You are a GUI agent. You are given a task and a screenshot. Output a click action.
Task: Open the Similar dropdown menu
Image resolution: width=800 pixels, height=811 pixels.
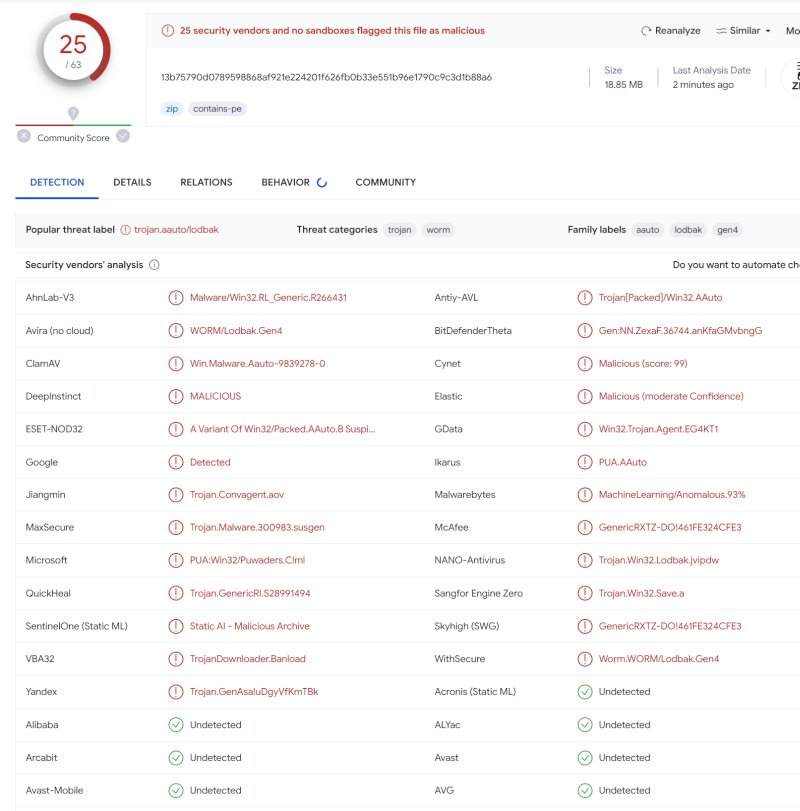pyautogui.click(x=744, y=31)
